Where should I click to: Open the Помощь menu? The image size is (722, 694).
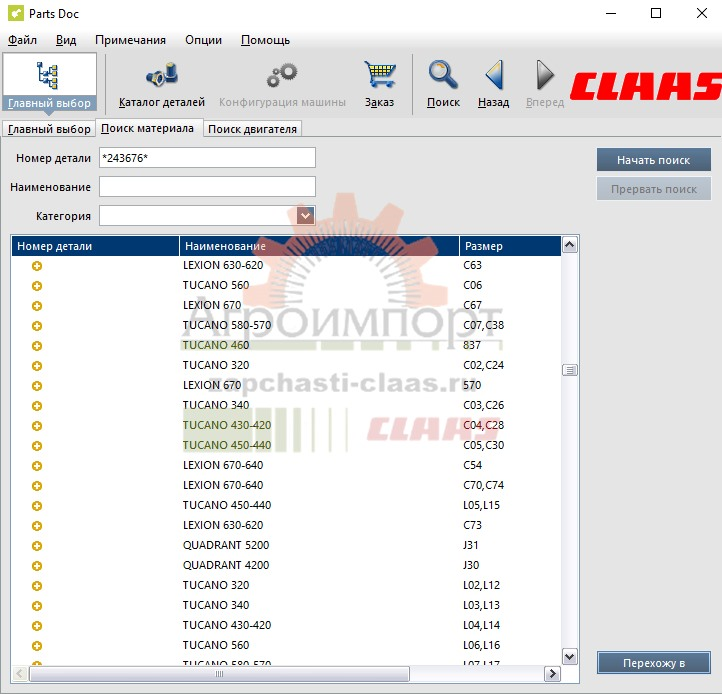pos(265,40)
